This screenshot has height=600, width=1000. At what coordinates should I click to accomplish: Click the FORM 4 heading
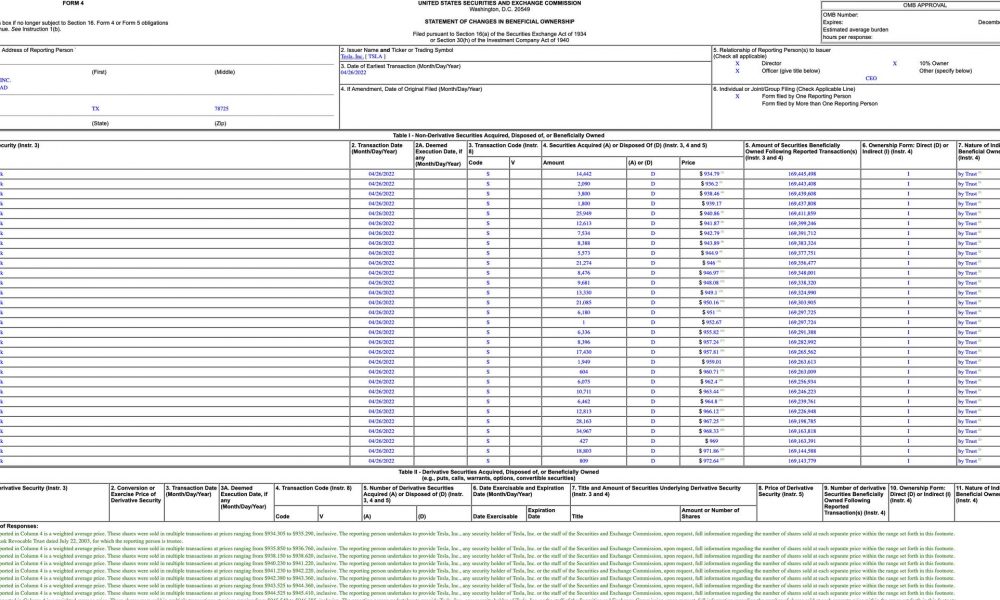(73, 3)
